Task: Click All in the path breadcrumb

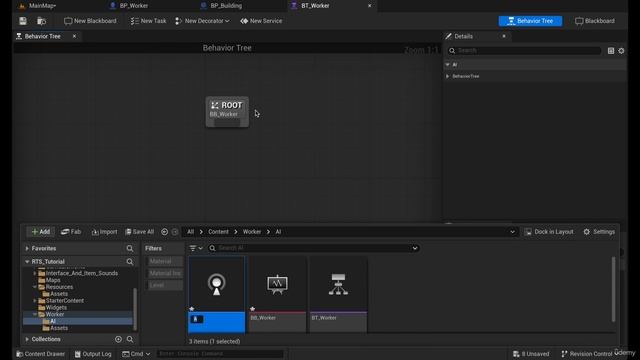Action: [x=191, y=232]
